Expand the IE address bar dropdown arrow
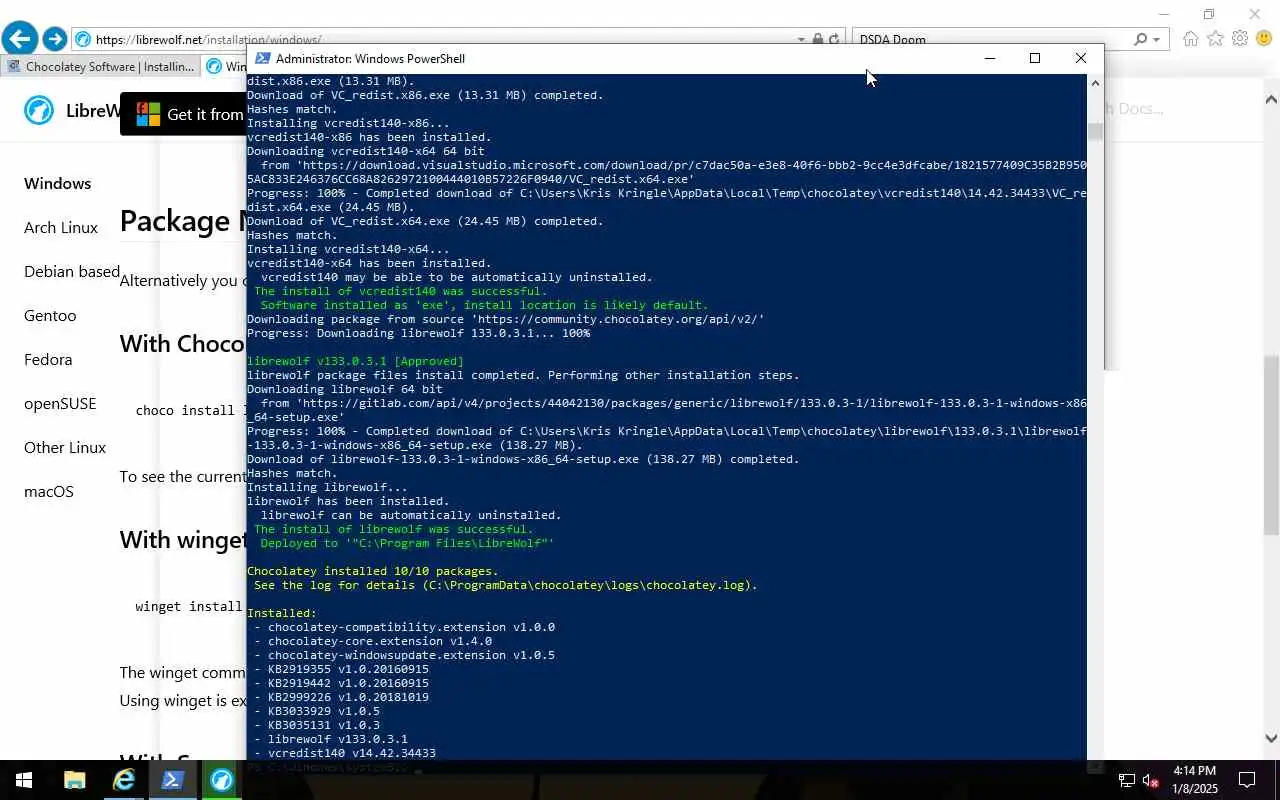Screen dimensions: 1280x800 801,40
